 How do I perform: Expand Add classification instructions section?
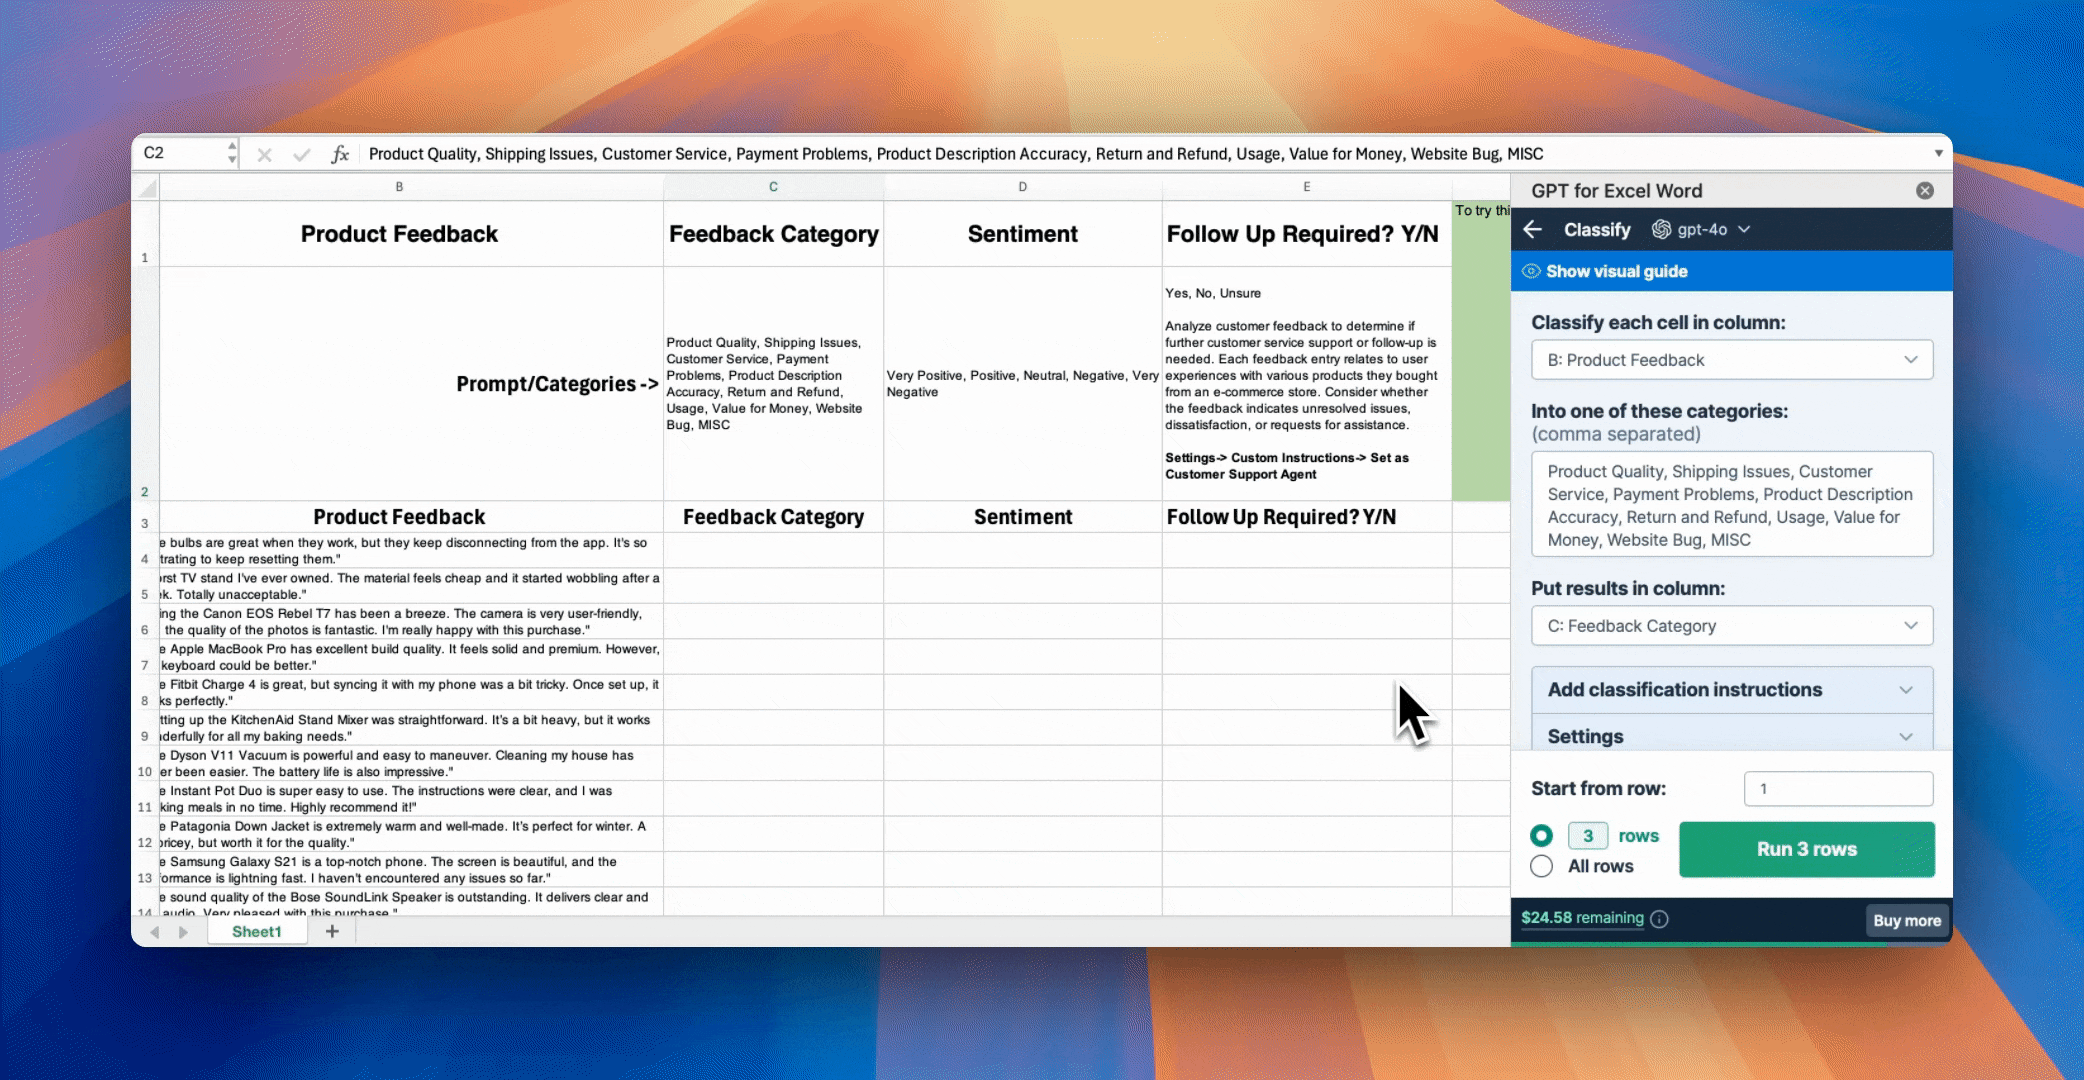pyautogui.click(x=1732, y=690)
